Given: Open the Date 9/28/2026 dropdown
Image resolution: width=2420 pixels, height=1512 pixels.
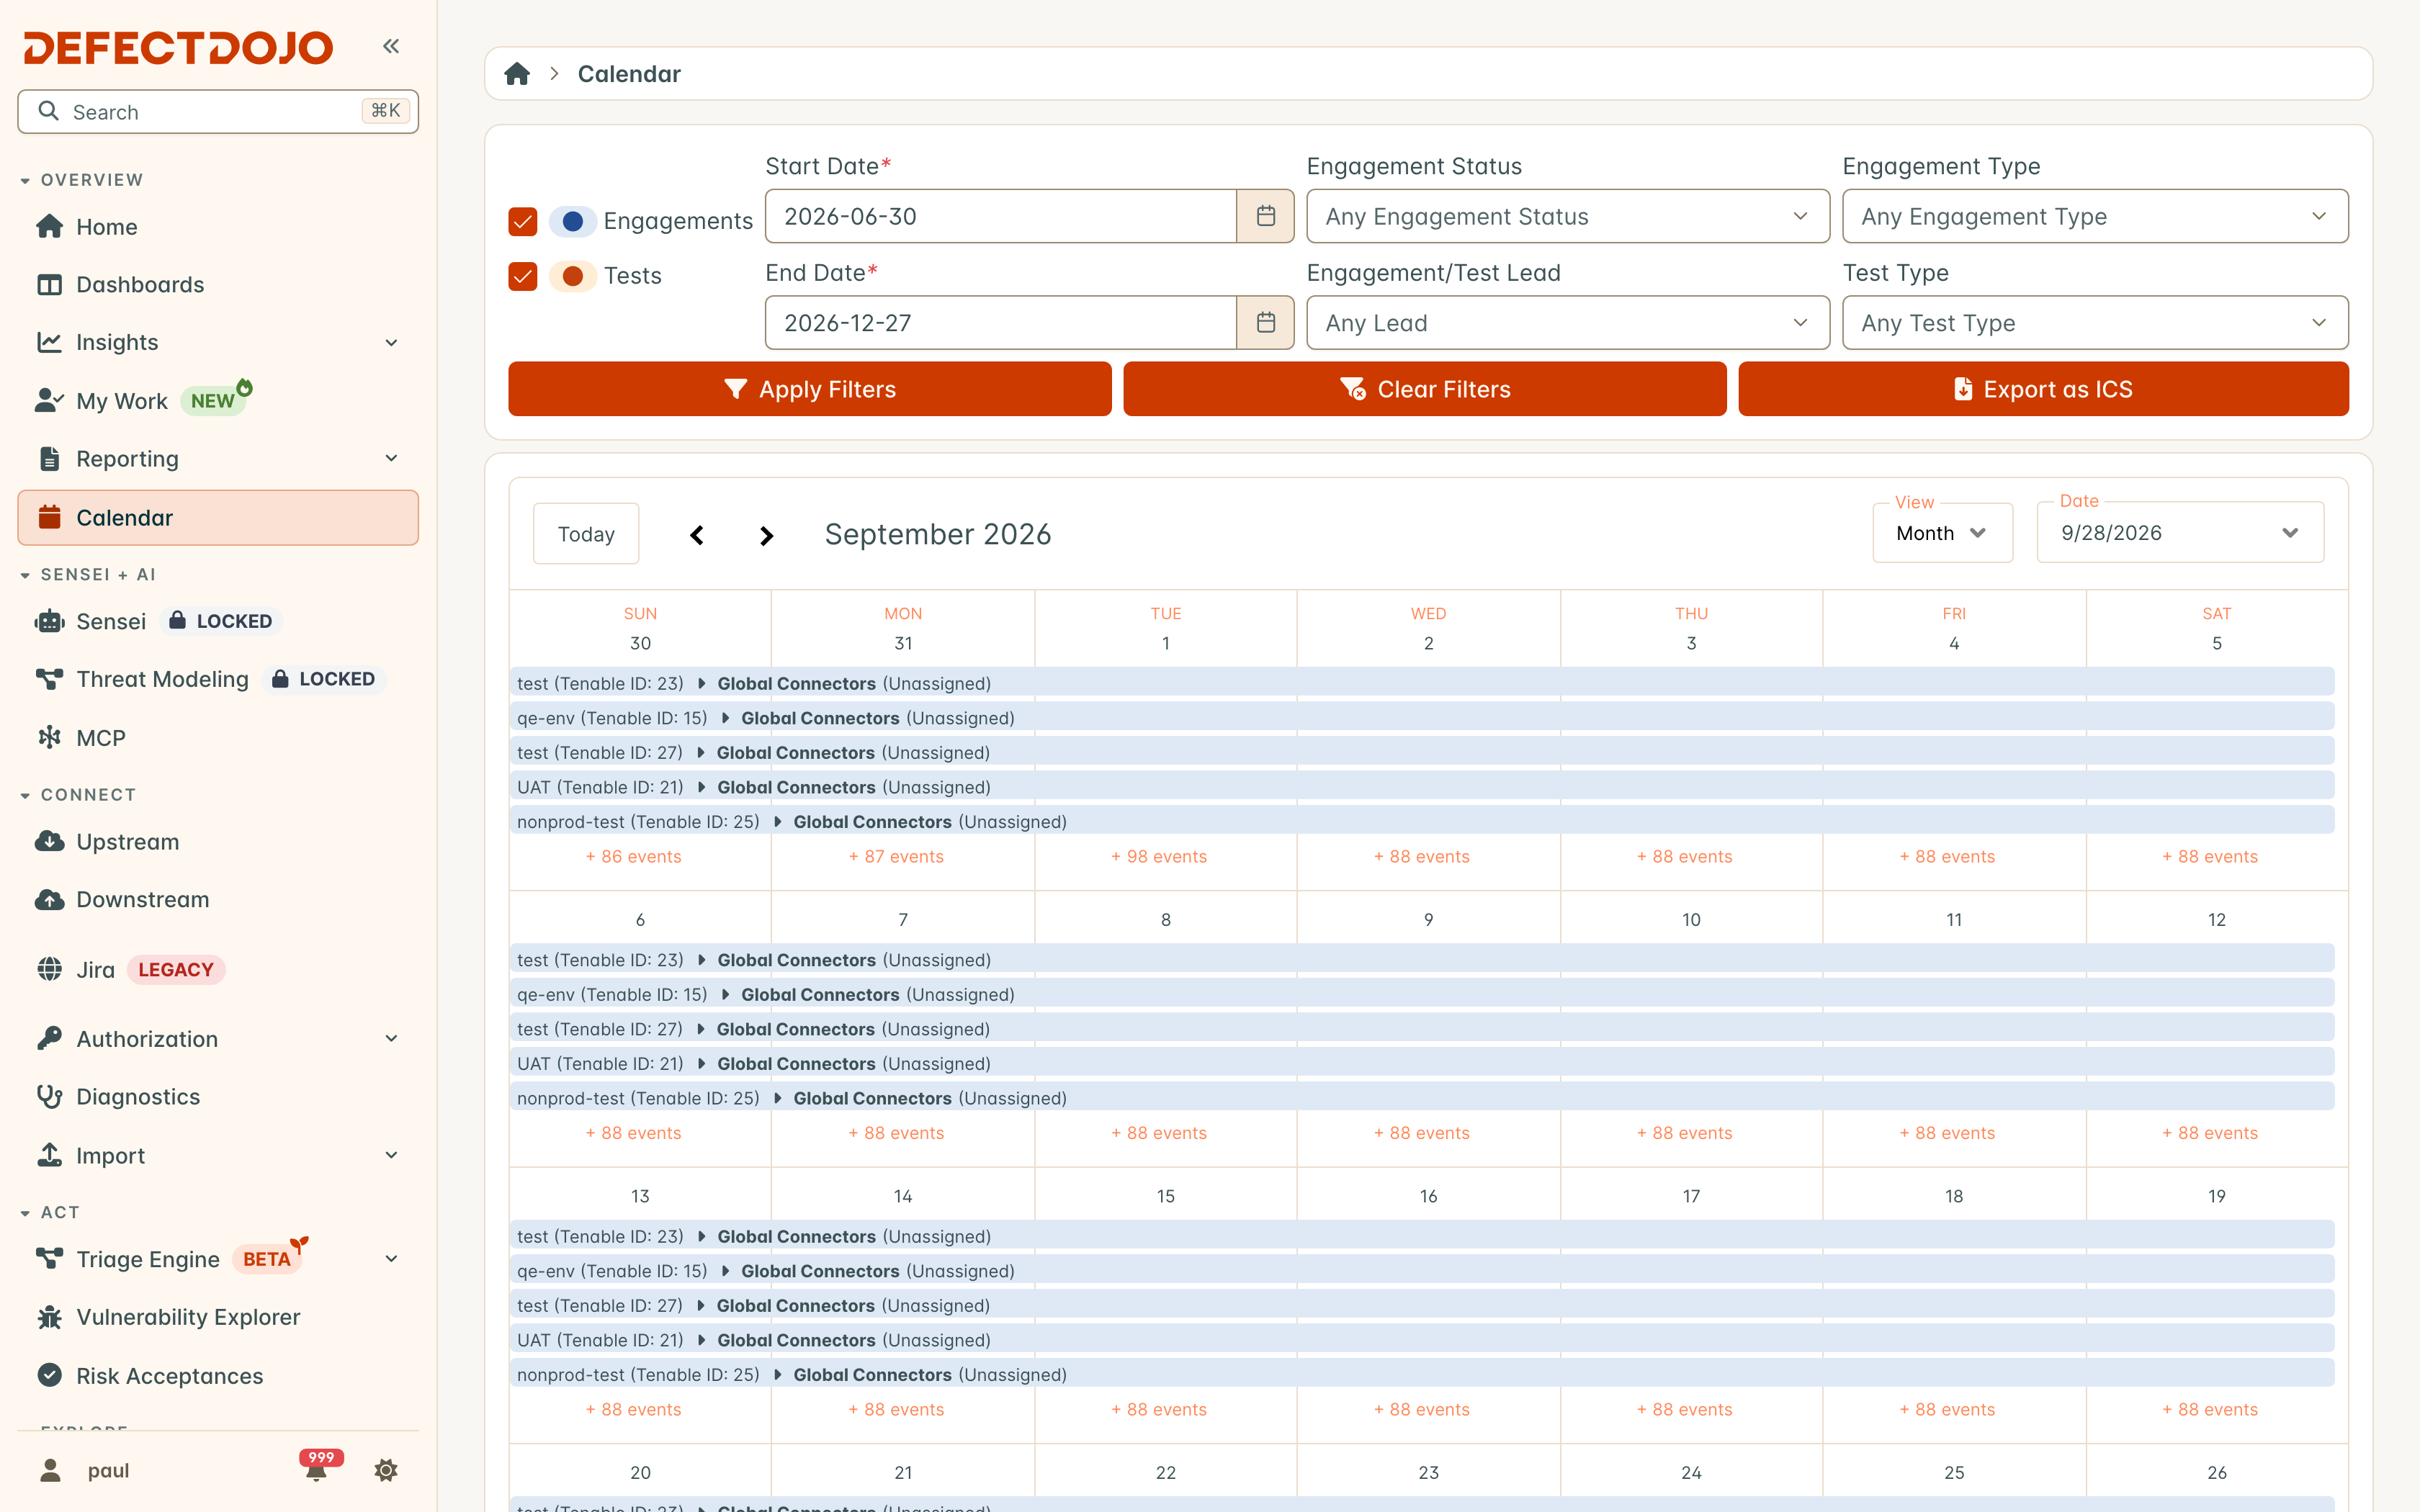Looking at the screenshot, I should click(2180, 533).
